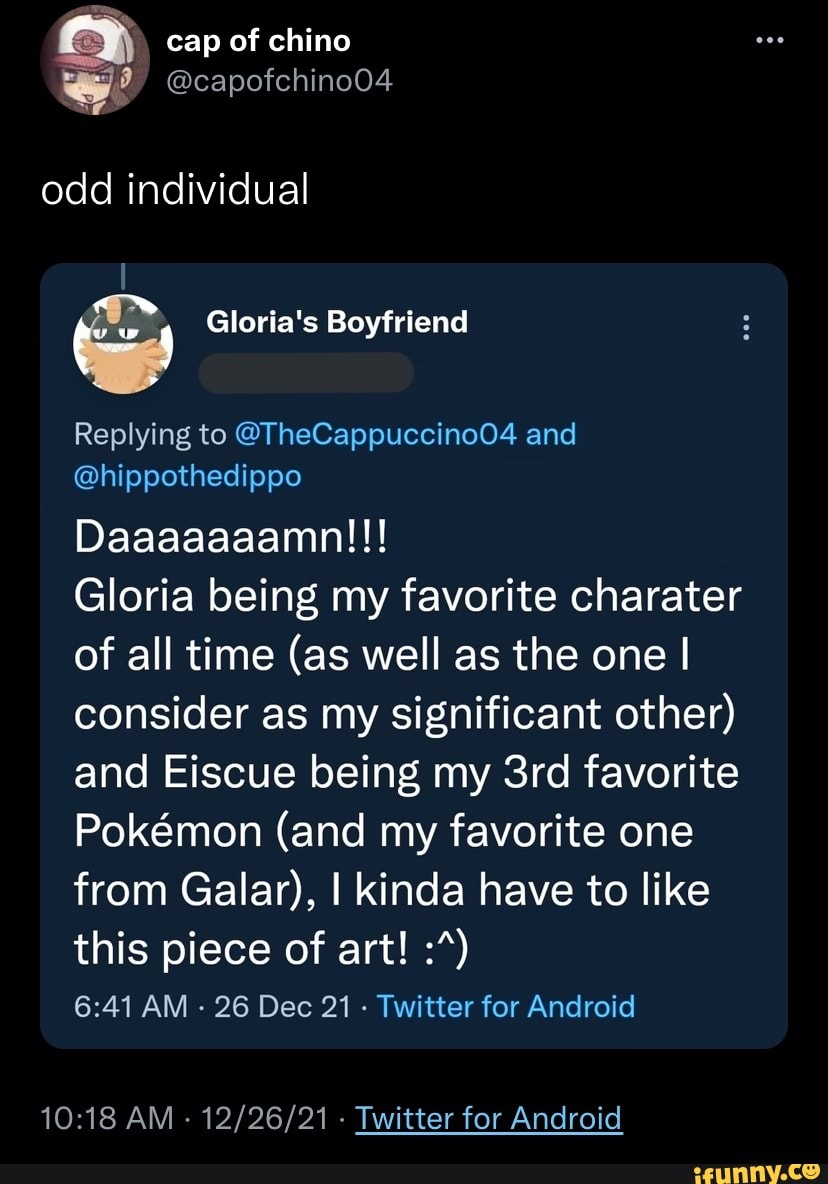Viewport: 828px width, 1184px height.
Task: Visit the @hippothedippo mention
Action: point(187,476)
